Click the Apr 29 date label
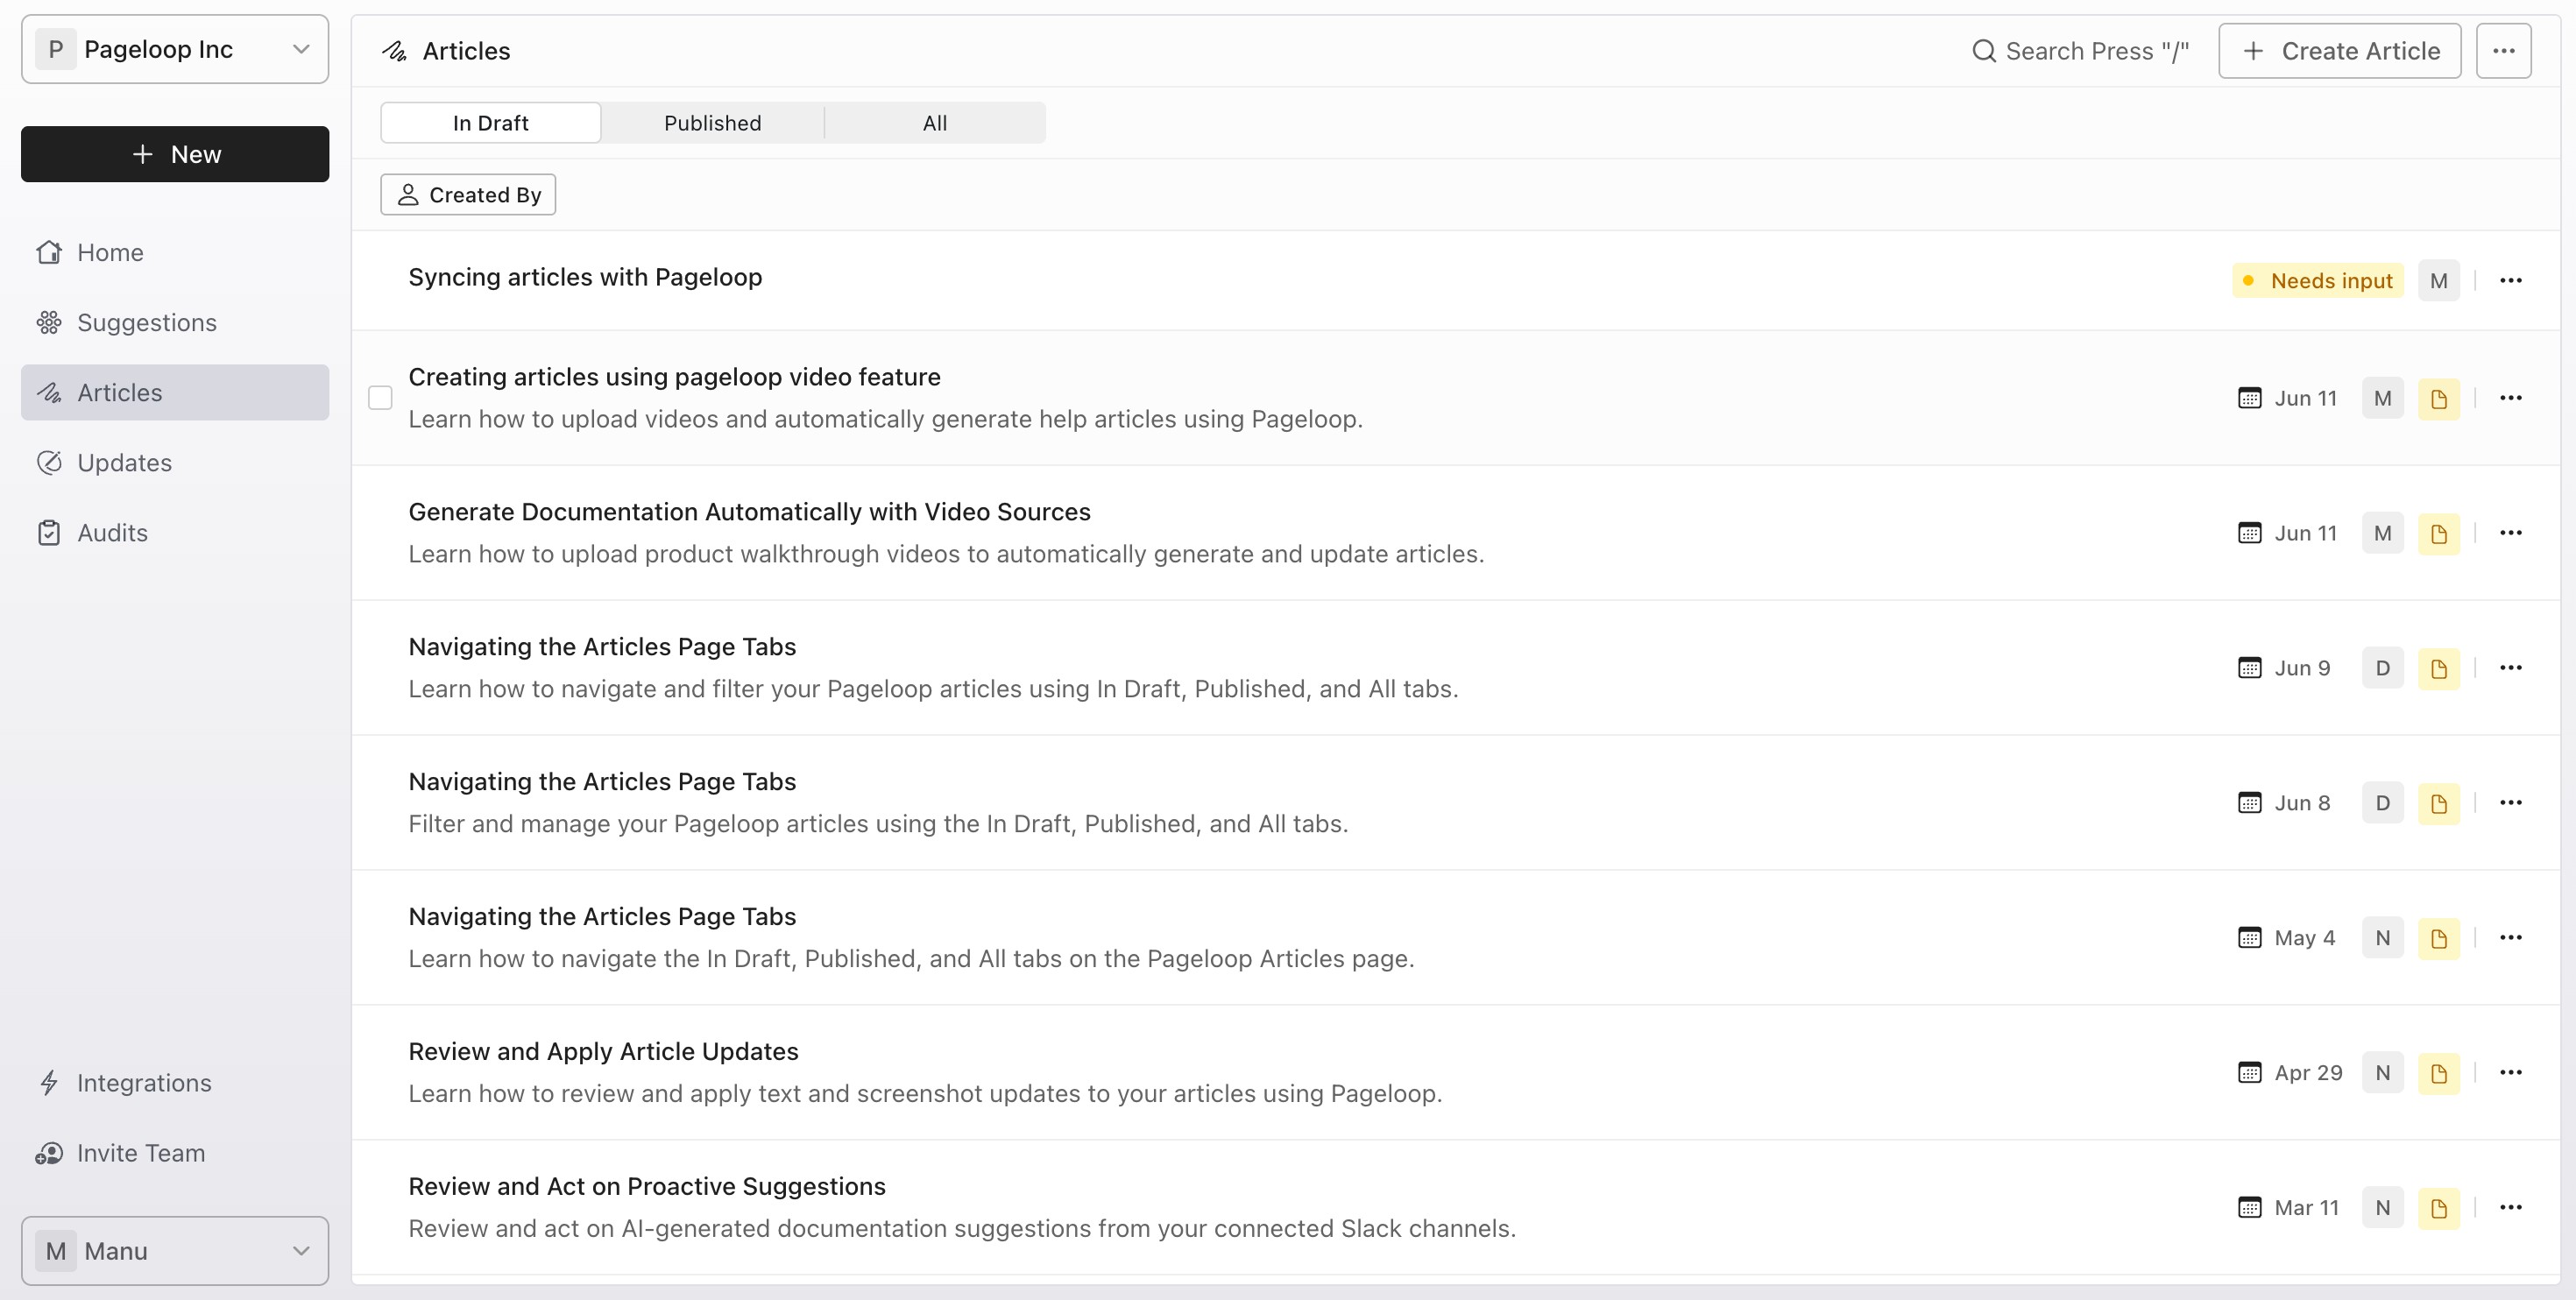The width and height of the screenshot is (2576, 1300). tap(2308, 1073)
